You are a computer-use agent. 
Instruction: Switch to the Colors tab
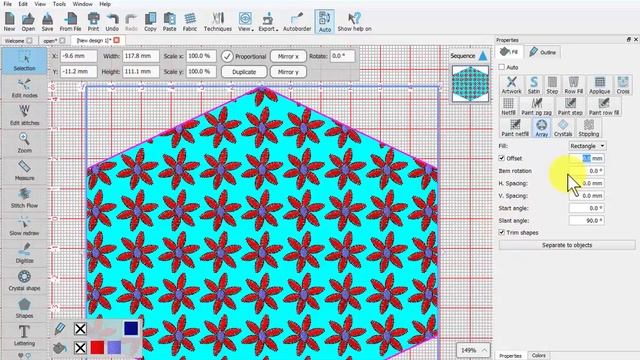point(538,356)
